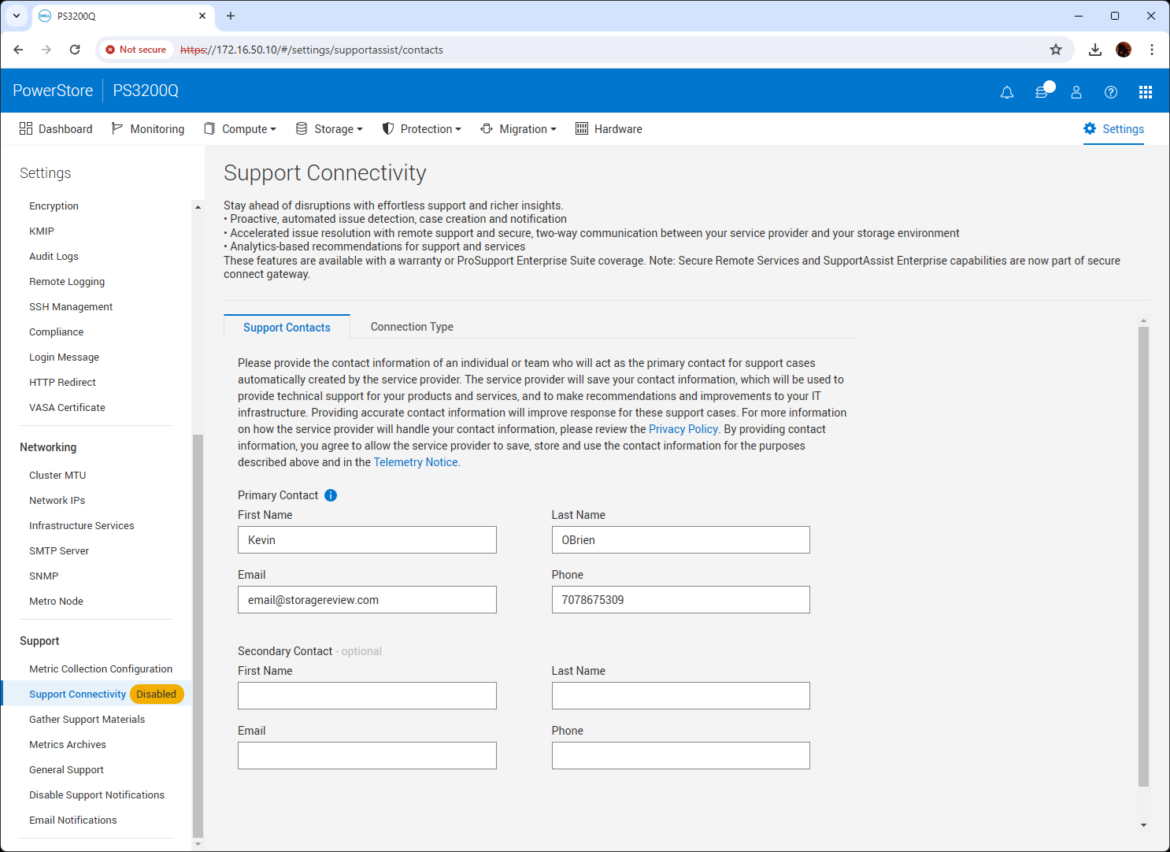Click the Monitoring flag icon
This screenshot has height=852, width=1170.
[x=117, y=128]
